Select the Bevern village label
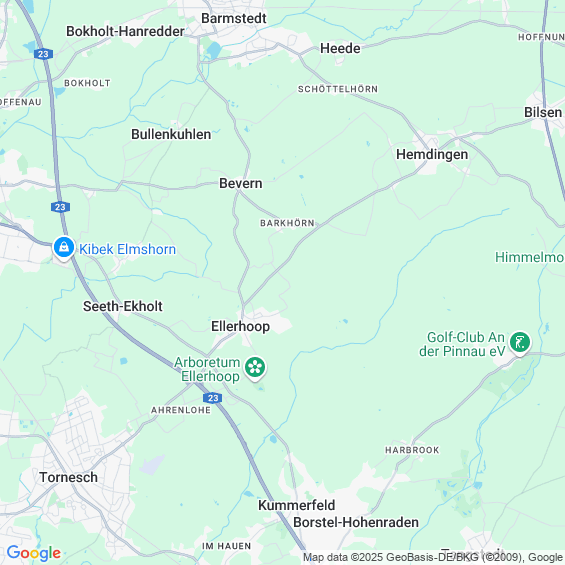The width and height of the screenshot is (565, 565). pyautogui.click(x=241, y=183)
